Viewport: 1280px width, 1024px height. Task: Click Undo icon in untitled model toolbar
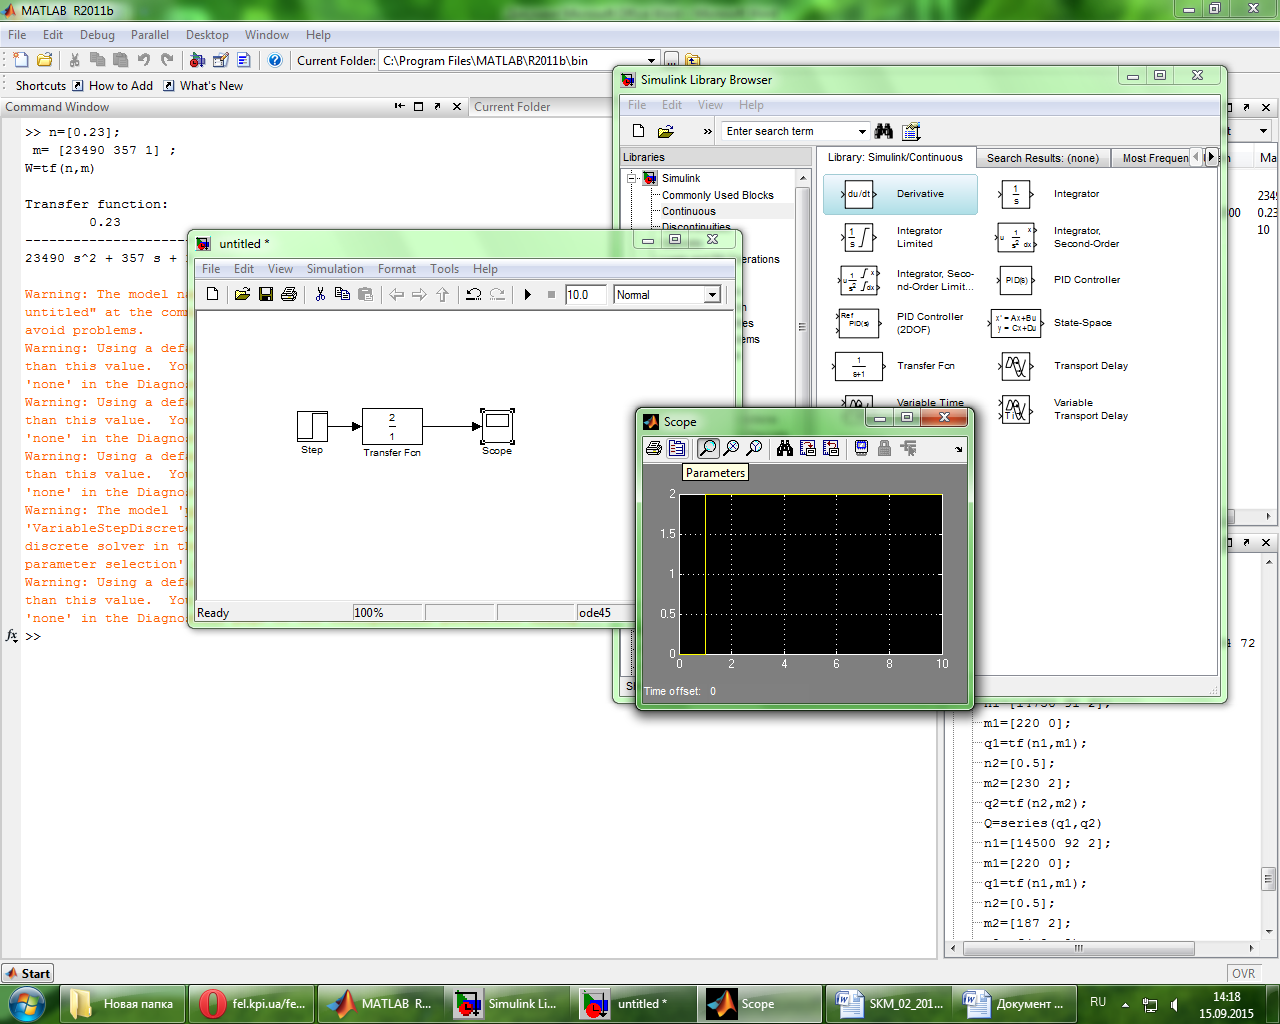tap(474, 294)
